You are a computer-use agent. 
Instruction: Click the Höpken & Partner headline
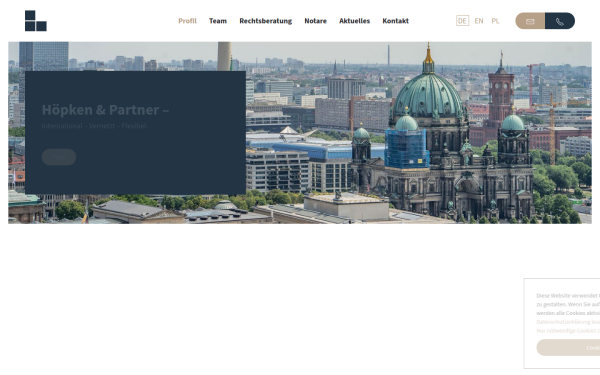click(105, 110)
